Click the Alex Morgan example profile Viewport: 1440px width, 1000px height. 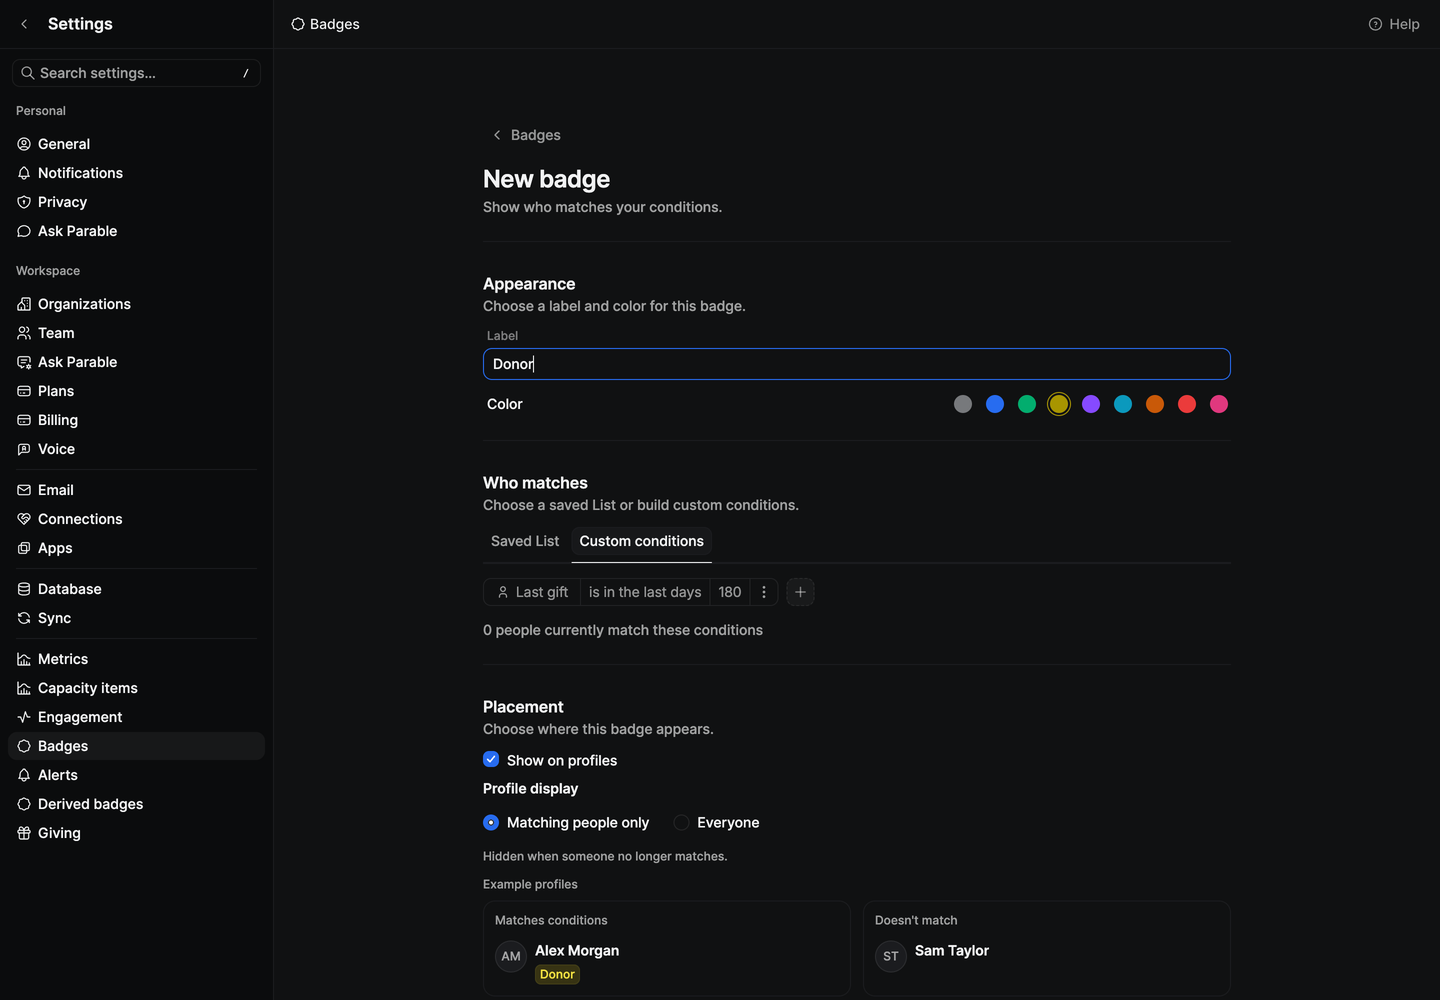coord(667,948)
